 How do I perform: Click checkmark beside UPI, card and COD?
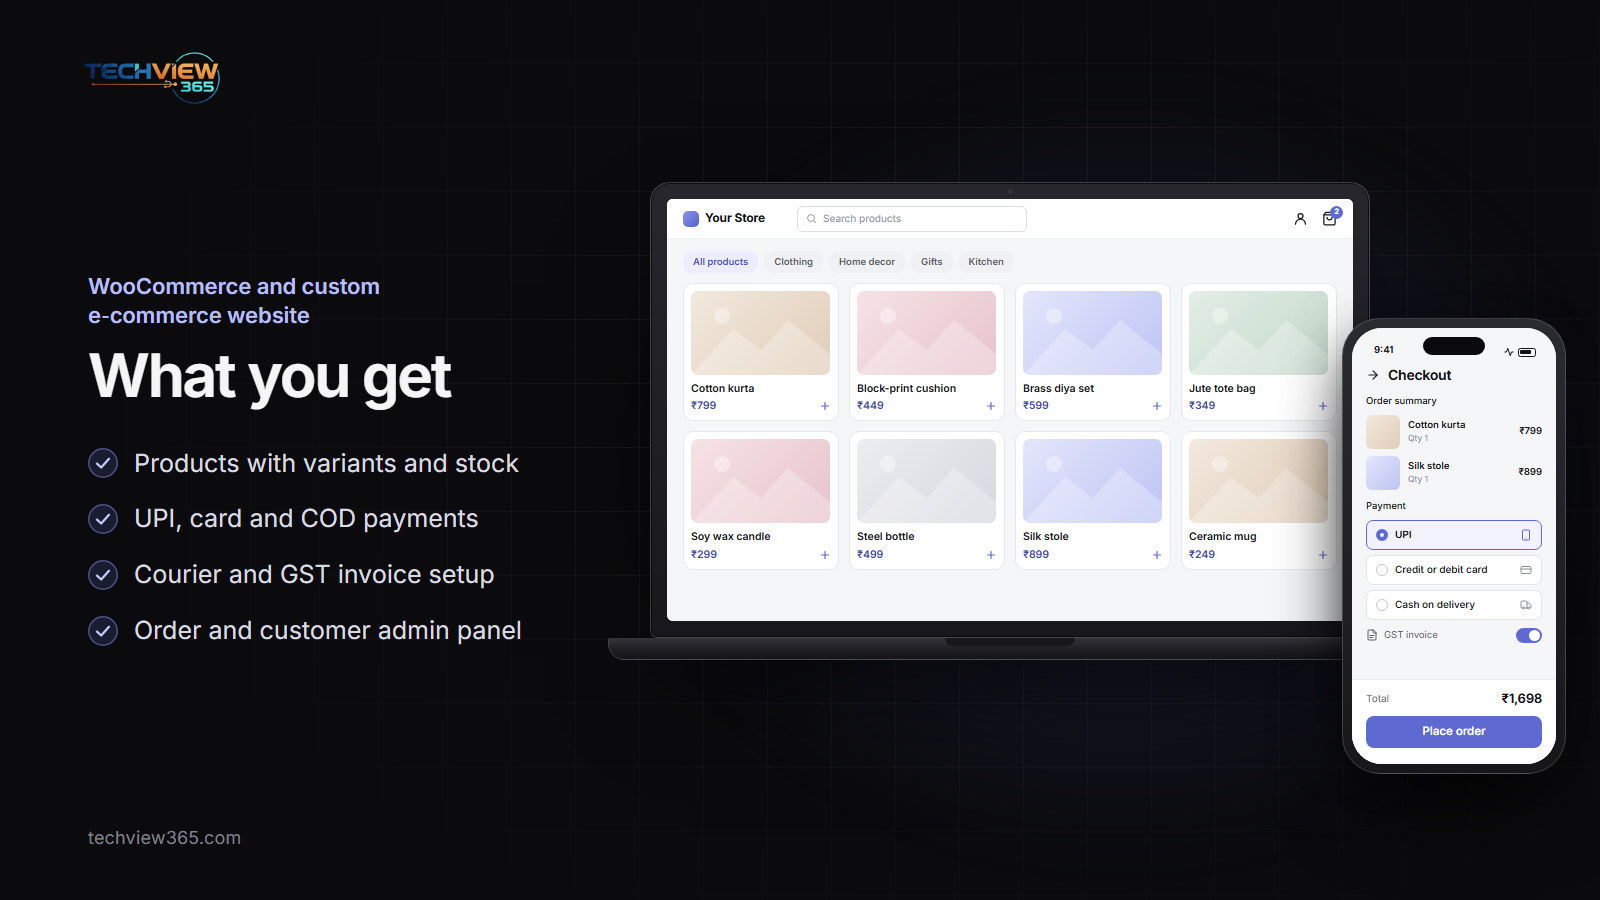click(103, 518)
